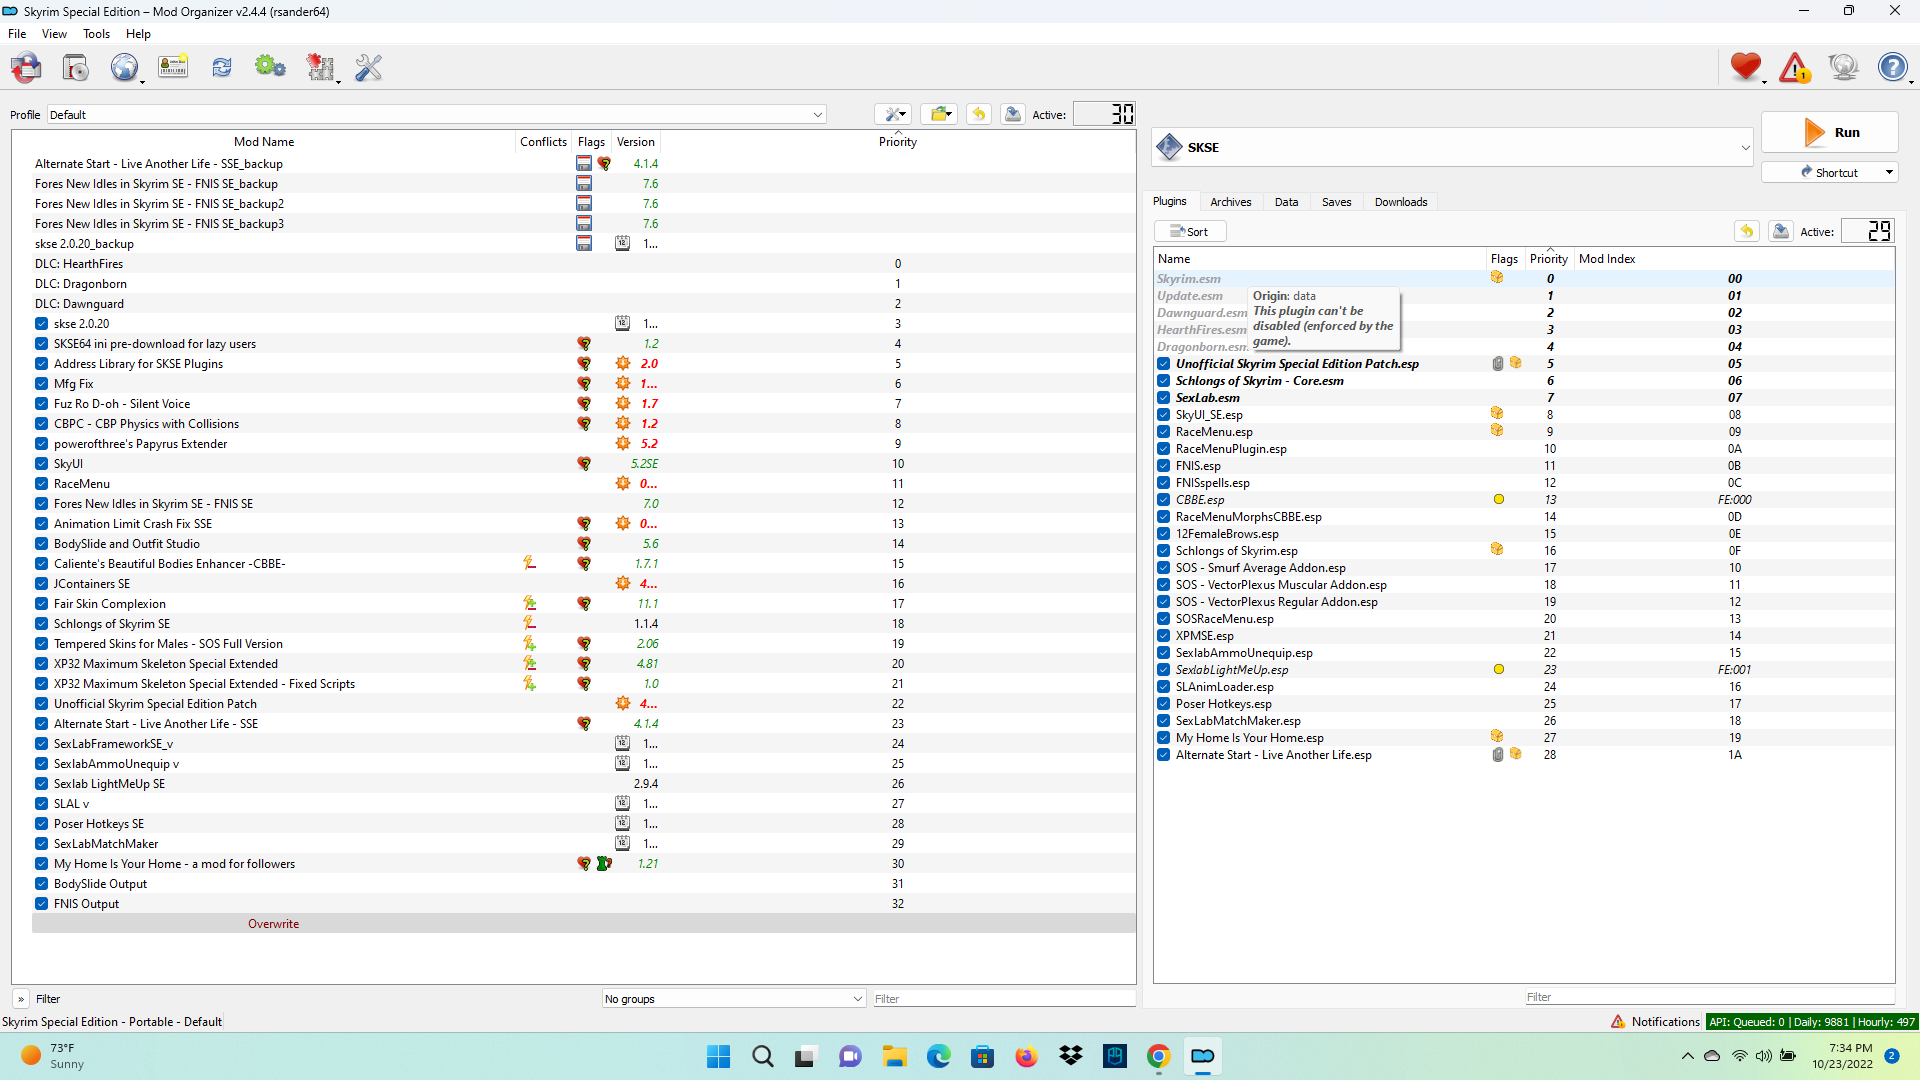This screenshot has width=1920, height=1080.
Task: Create a mod list backup icon
Action: click(x=1013, y=114)
